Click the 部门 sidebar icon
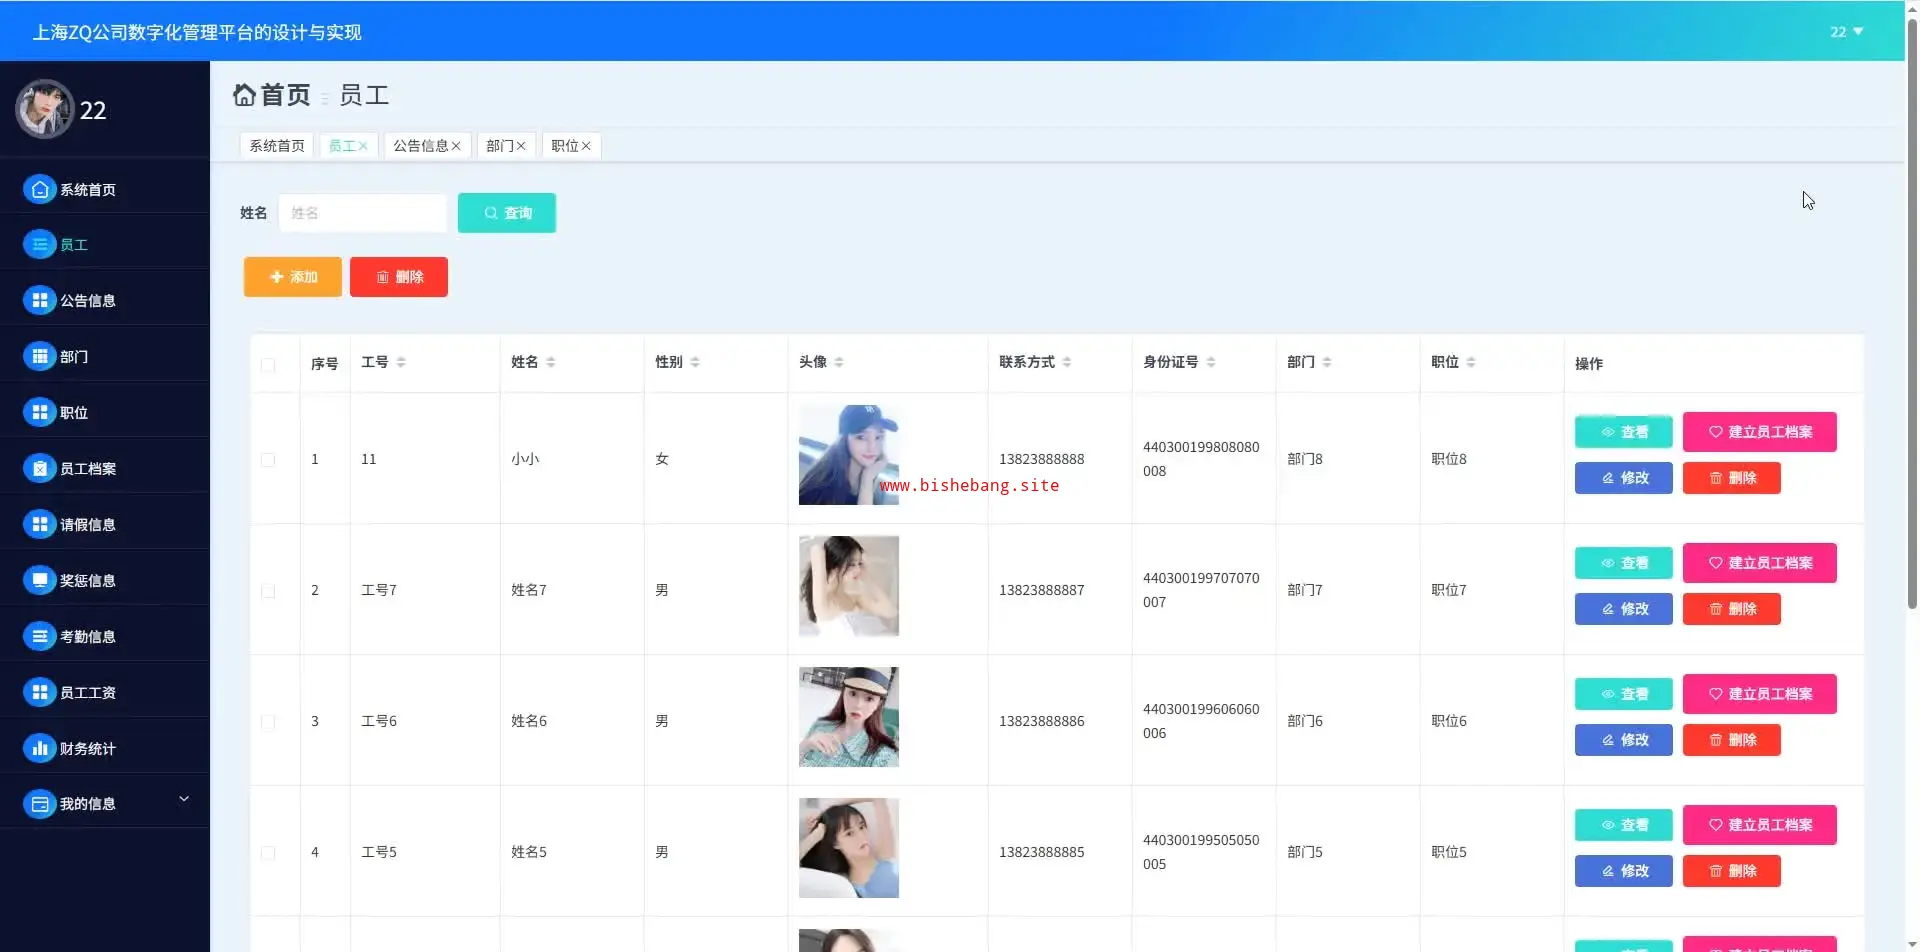This screenshot has height=952, width=1920. tap(39, 356)
